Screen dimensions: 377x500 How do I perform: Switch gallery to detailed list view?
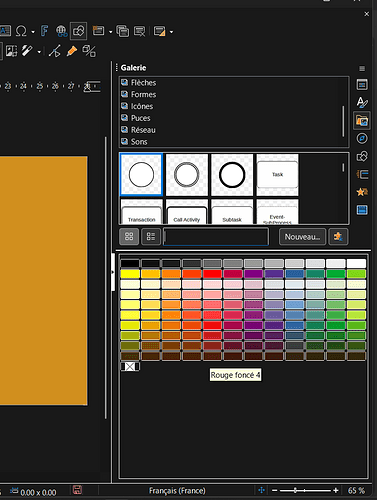tap(151, 237)
